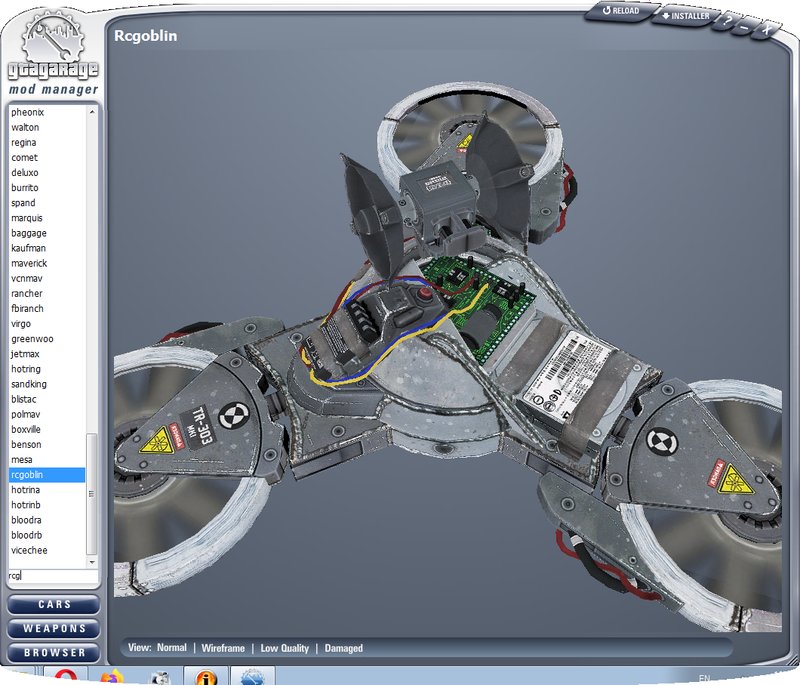Select pheonix in the vehicle list

(47, 112)
